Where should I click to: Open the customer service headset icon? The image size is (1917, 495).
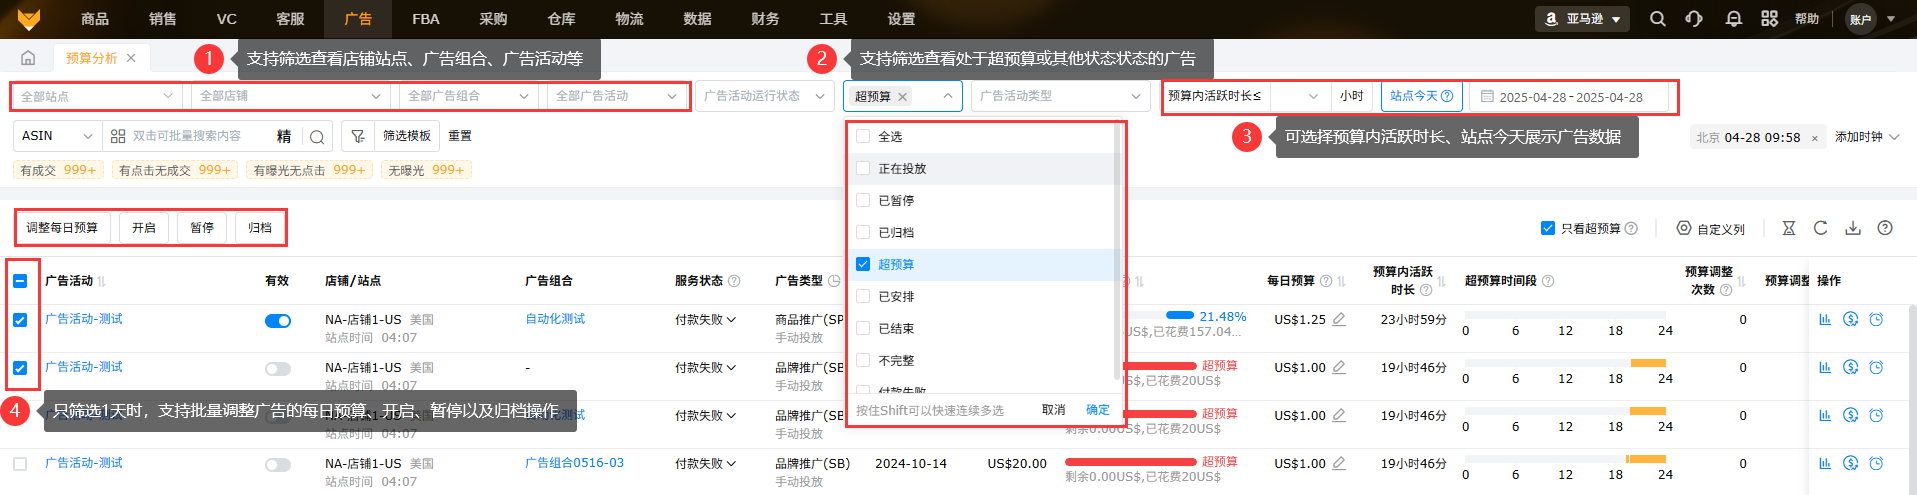[x=1694, y=19]
